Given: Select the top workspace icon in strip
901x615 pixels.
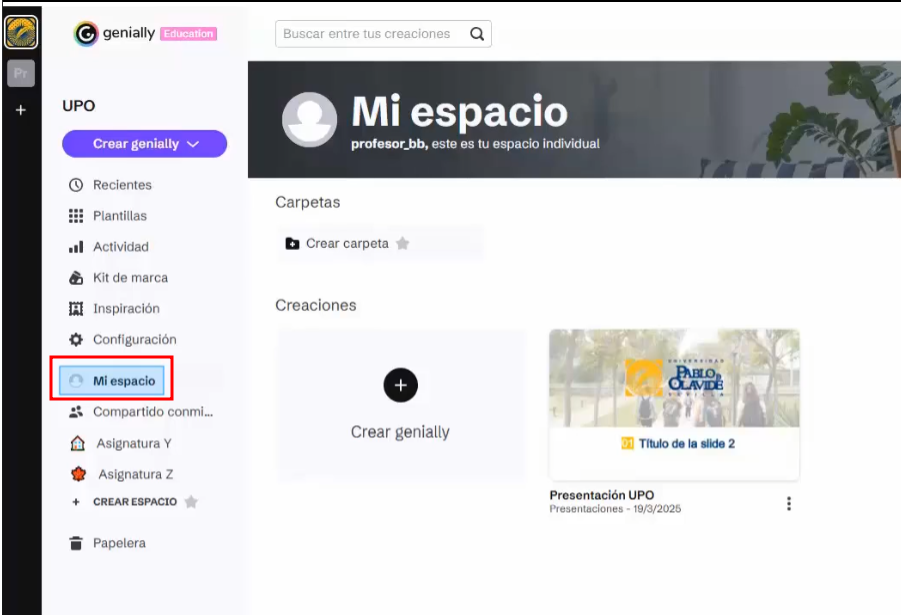Looking at the screenshot, I should (21, 33).
